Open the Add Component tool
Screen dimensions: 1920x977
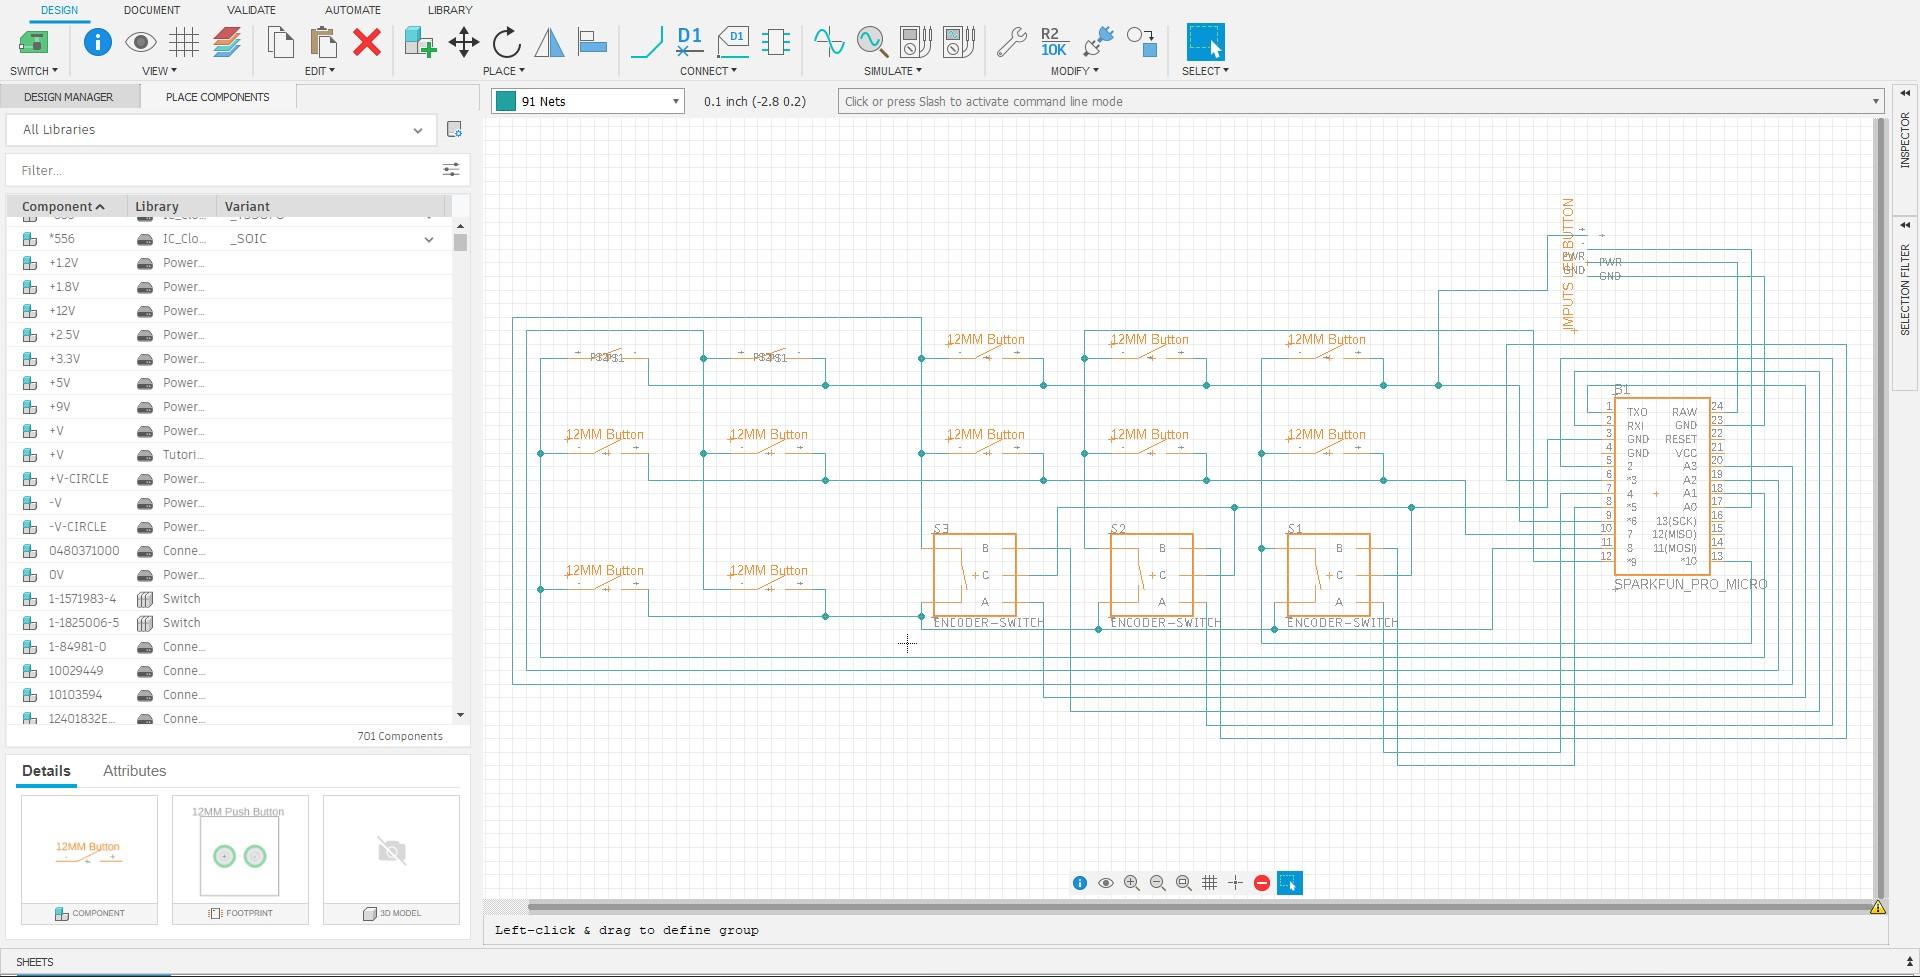pyautogui.click(x=419, y=43)
